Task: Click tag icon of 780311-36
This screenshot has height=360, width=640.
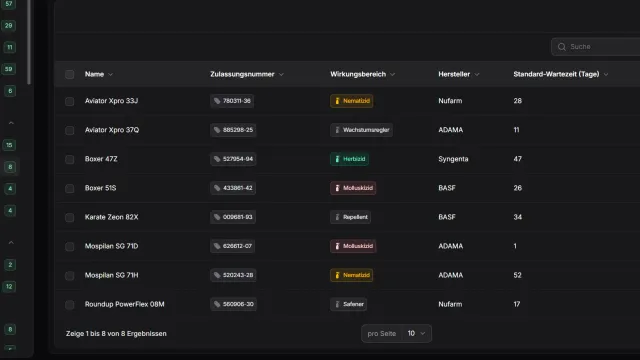Action: point(217,101)
